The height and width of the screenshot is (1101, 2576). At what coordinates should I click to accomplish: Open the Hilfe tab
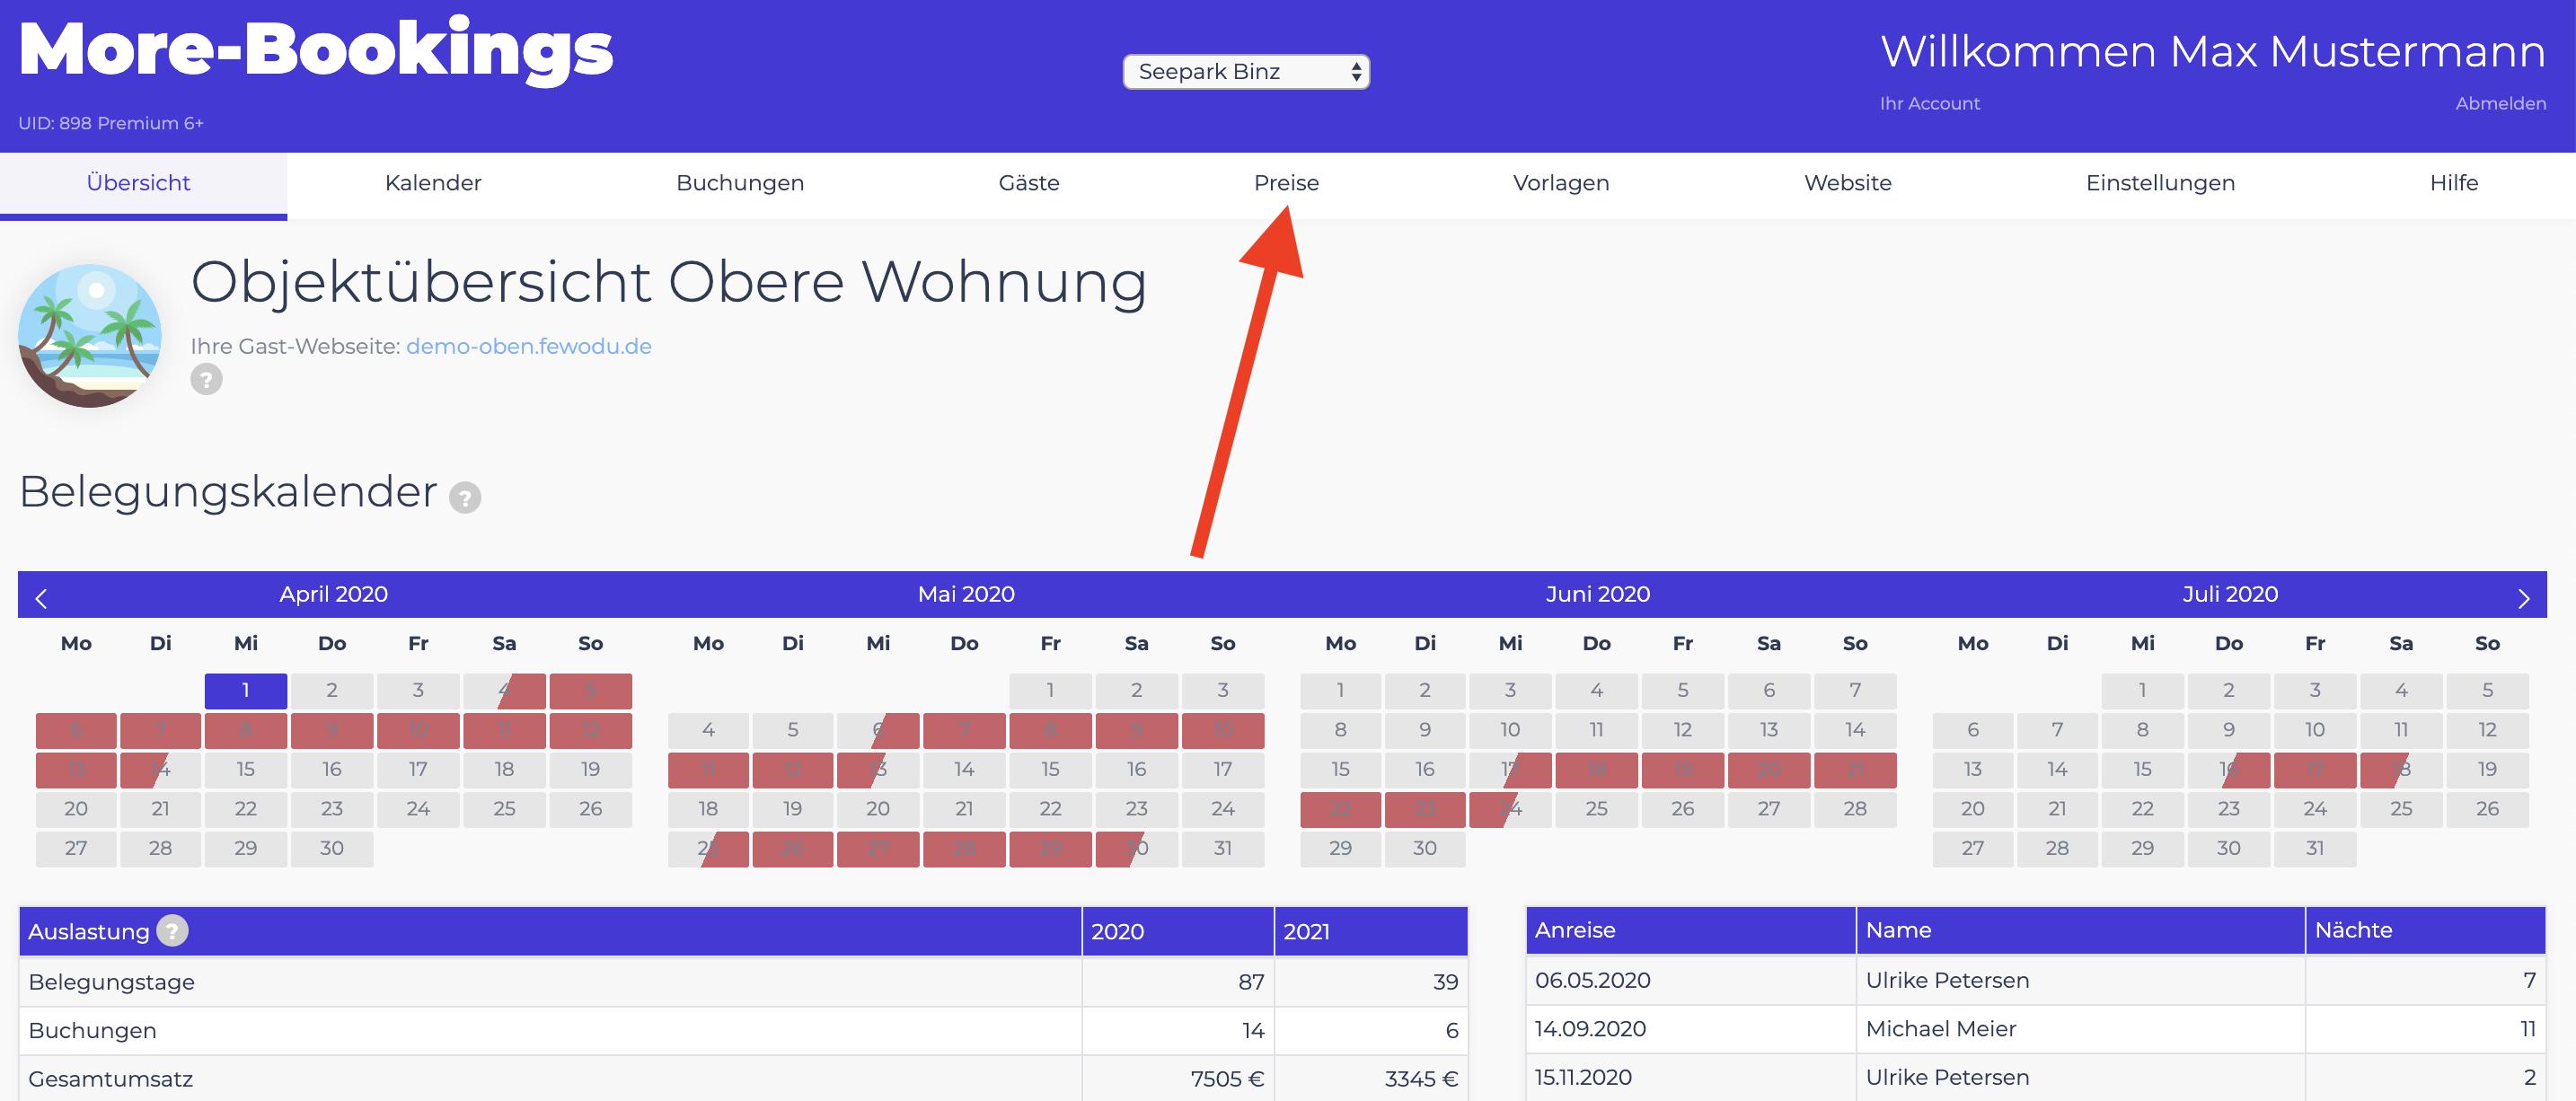[x=2454, y=183]
